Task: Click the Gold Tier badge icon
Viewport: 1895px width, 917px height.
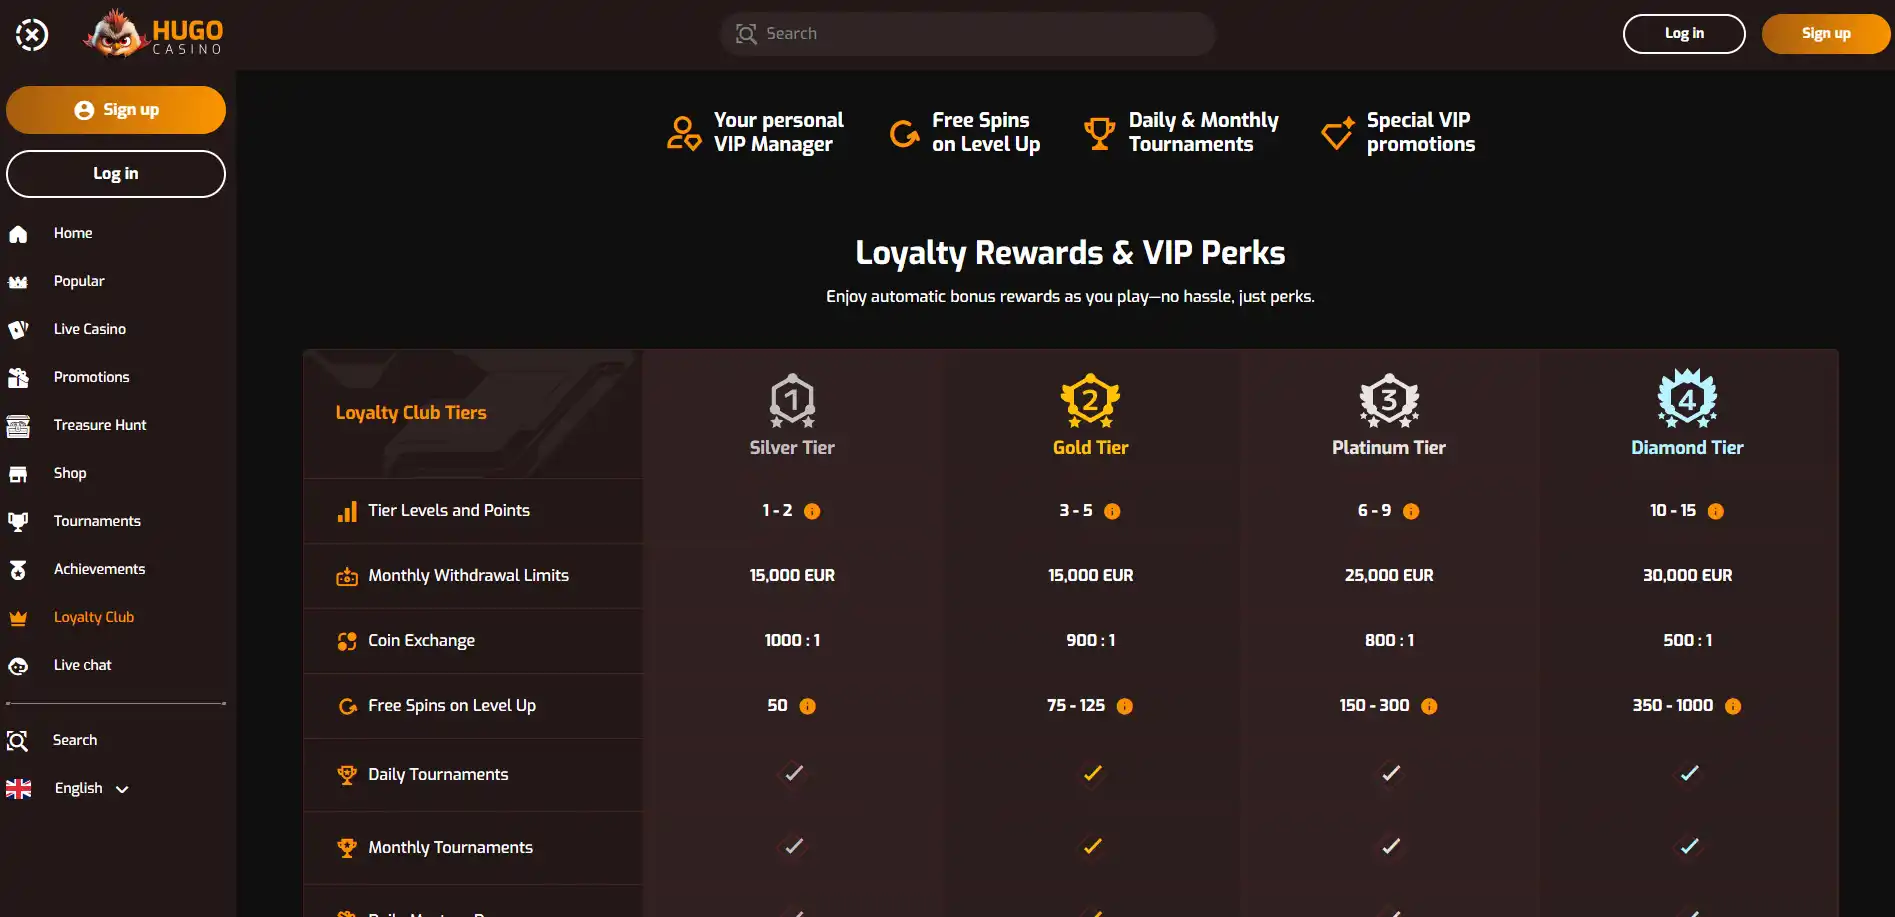Action: [x=1090, y=399]
